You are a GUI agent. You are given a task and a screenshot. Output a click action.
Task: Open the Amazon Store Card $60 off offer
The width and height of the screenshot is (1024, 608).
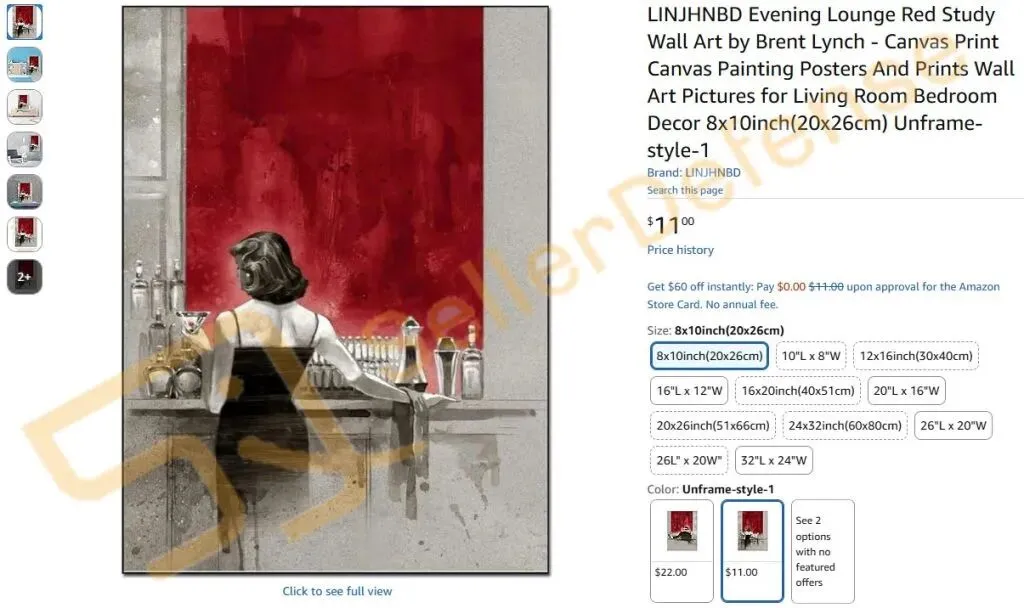(823, 295)
